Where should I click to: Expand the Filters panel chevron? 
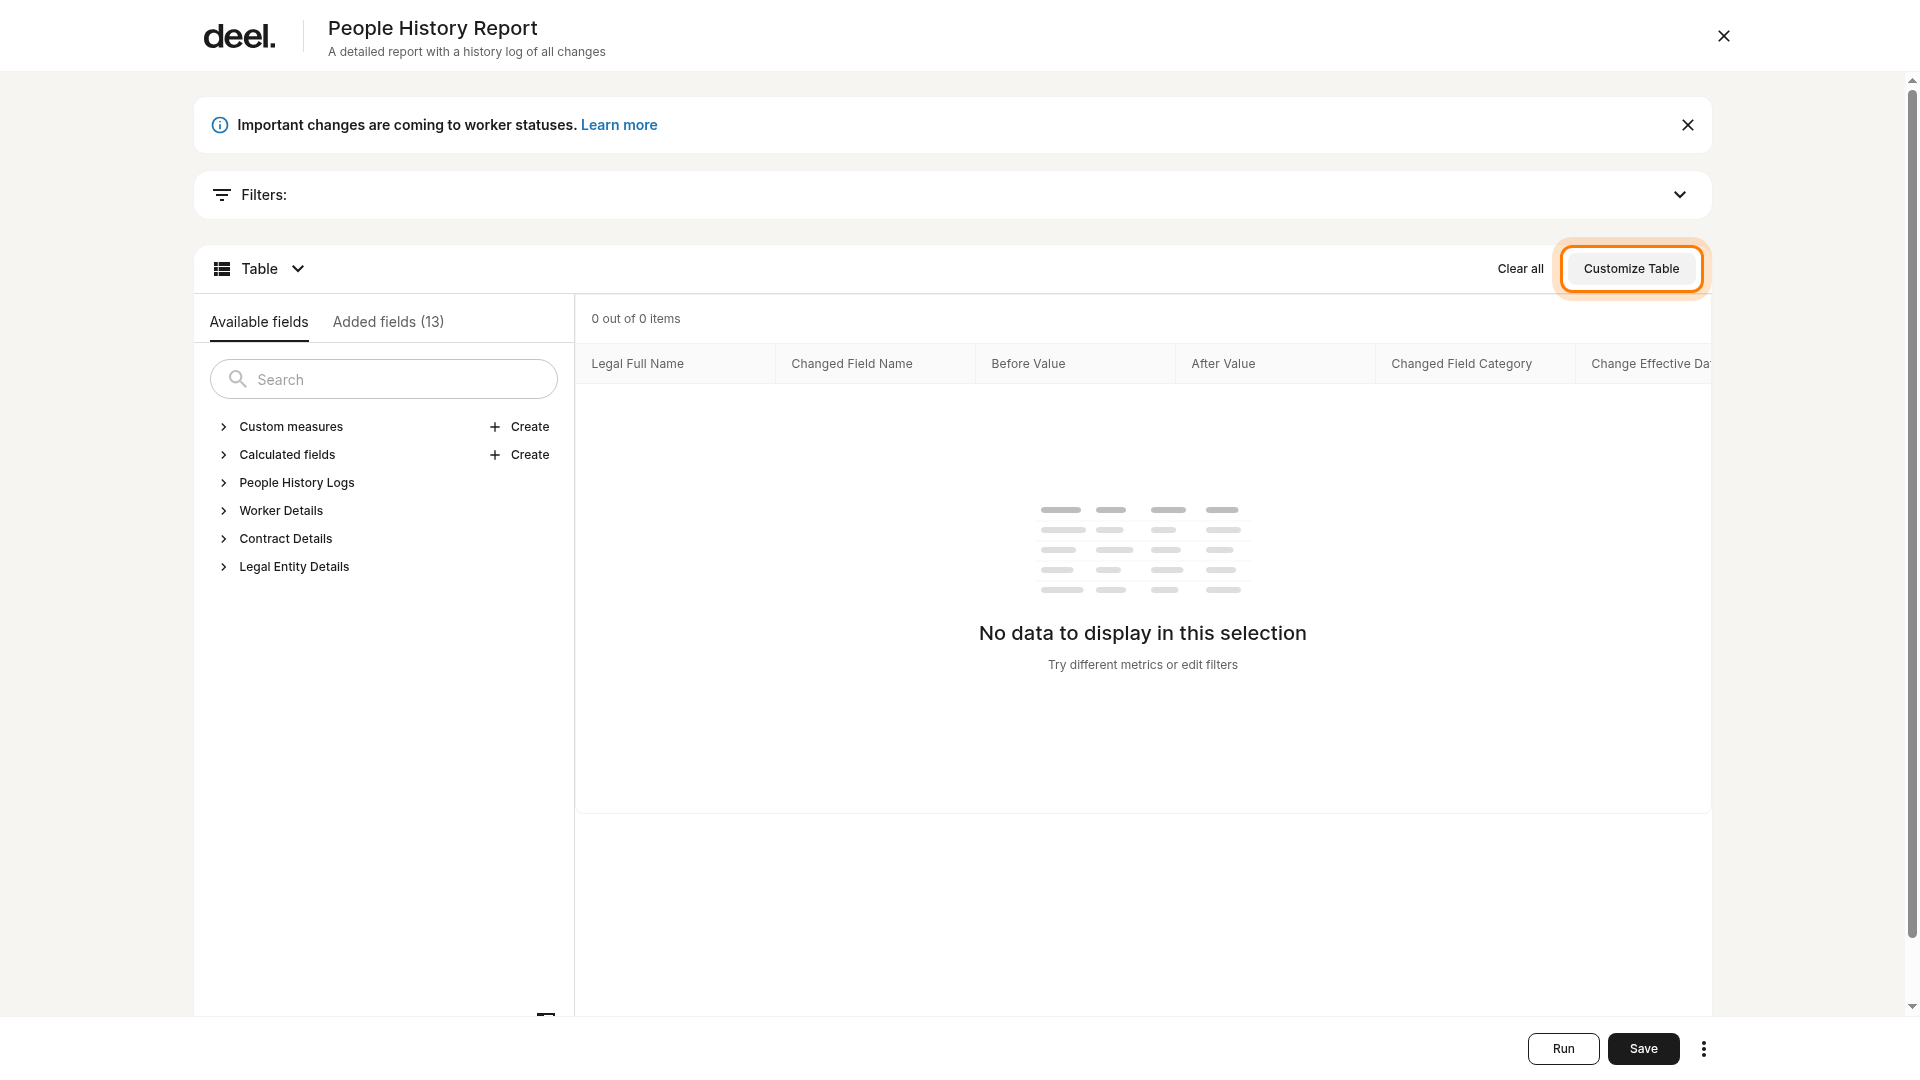coord(1680,195)
